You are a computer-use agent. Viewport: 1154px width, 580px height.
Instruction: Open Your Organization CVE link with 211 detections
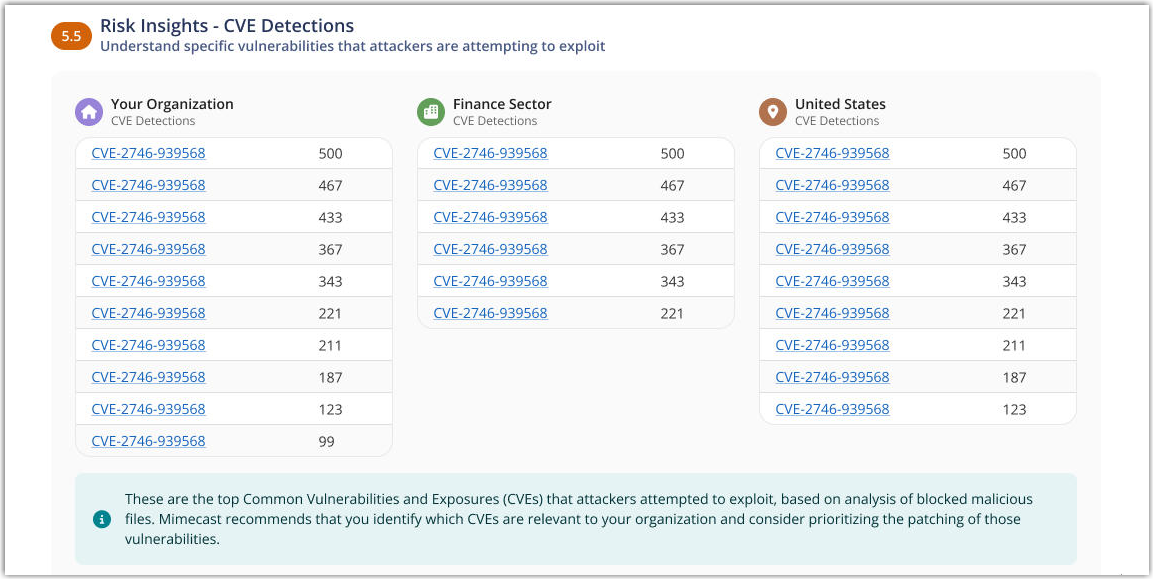coord(148,346)
